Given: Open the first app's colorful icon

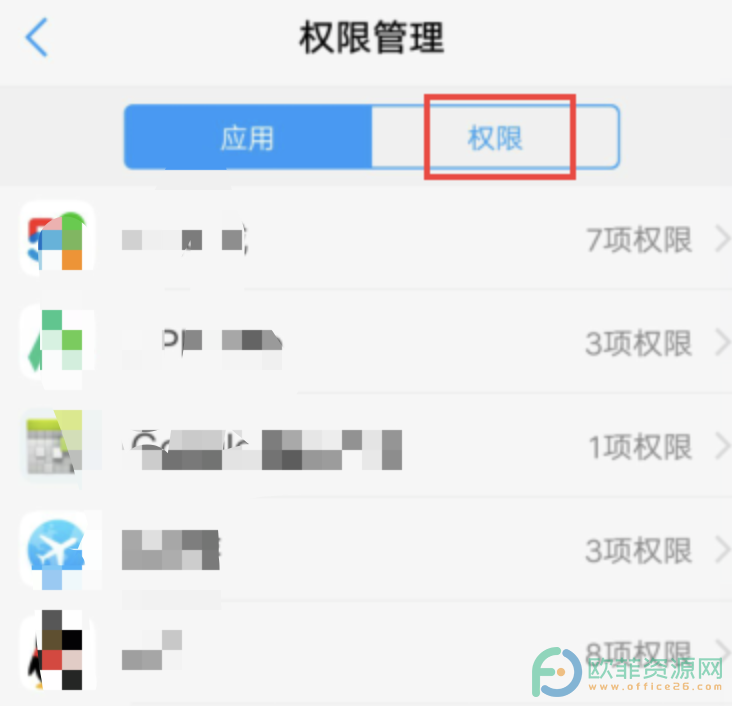Looking at the screenshot, I should [x=57, y=239].
